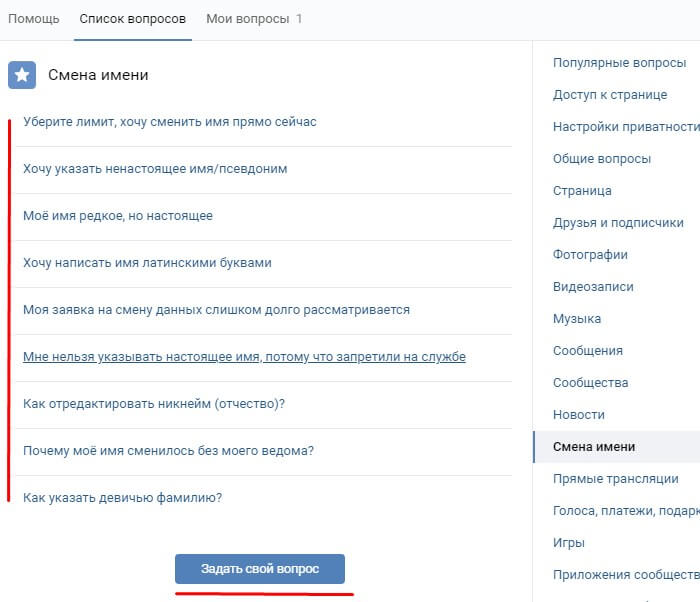Select Фотографии category
This screenshot has height=602, width=700.
coord(590,255)
